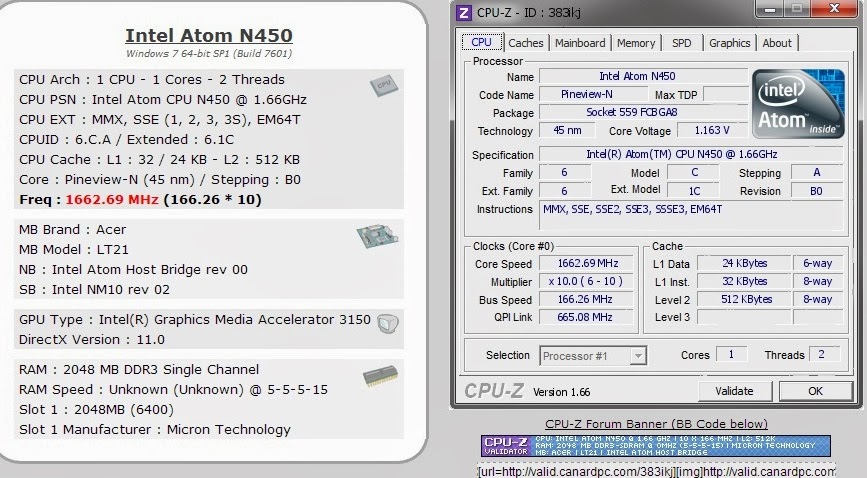Click the Slot 1 : 2048MB (6400) line
The height and width of the screenshot is (478, 867).
(x=96, y=409)
